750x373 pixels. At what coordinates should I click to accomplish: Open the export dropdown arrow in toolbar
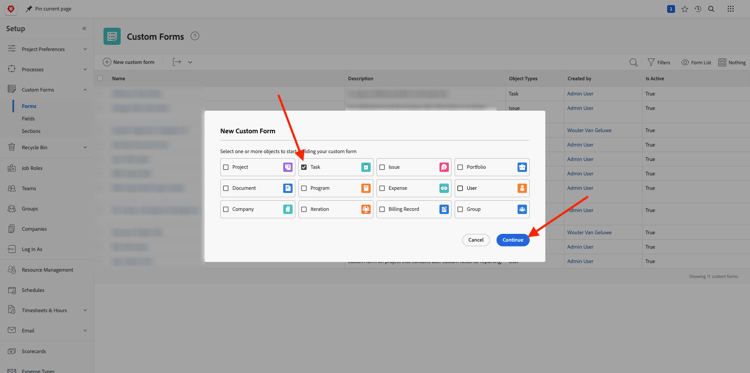pyautogui.click(x=190, y=62)
